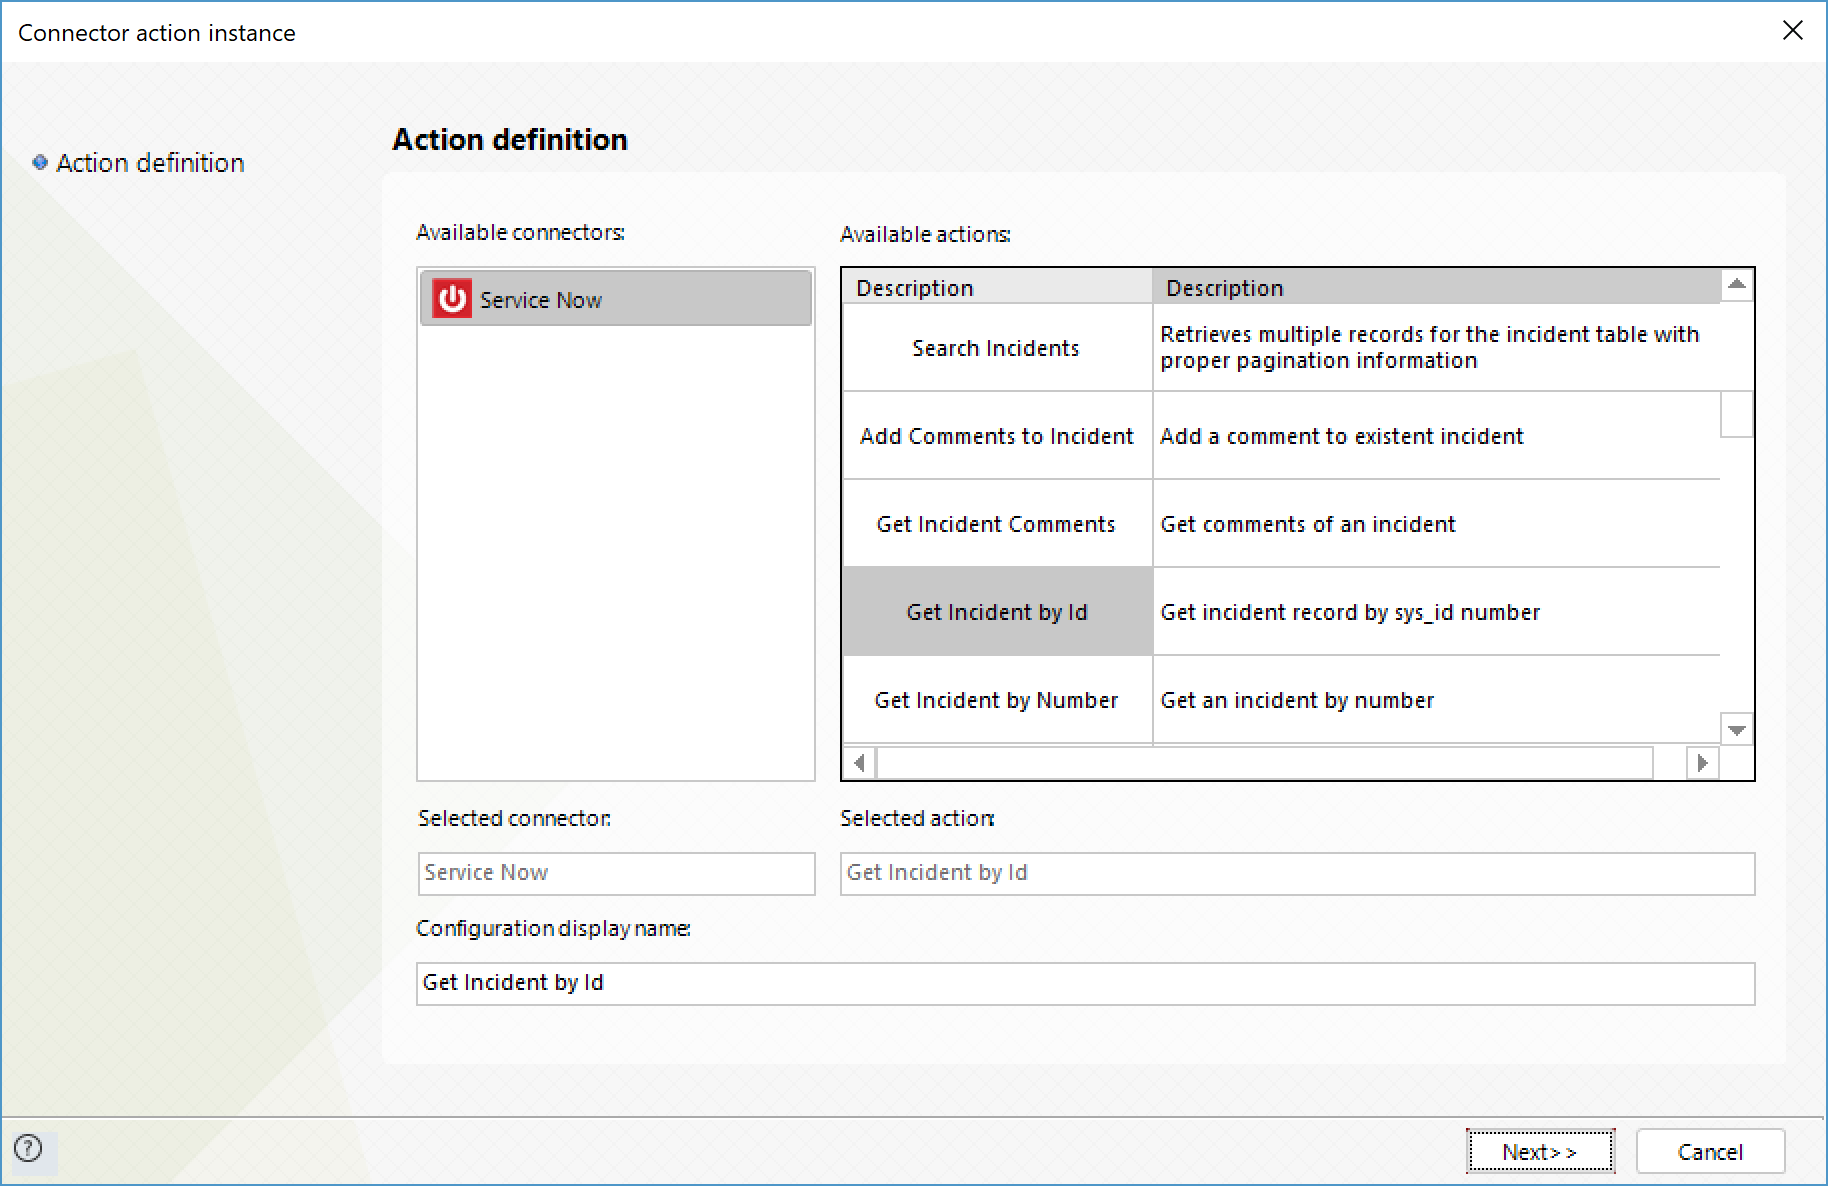Click the scroll up arrow in actions list
This screenshot has width=1828, height=1186.
coord(1737,285)
